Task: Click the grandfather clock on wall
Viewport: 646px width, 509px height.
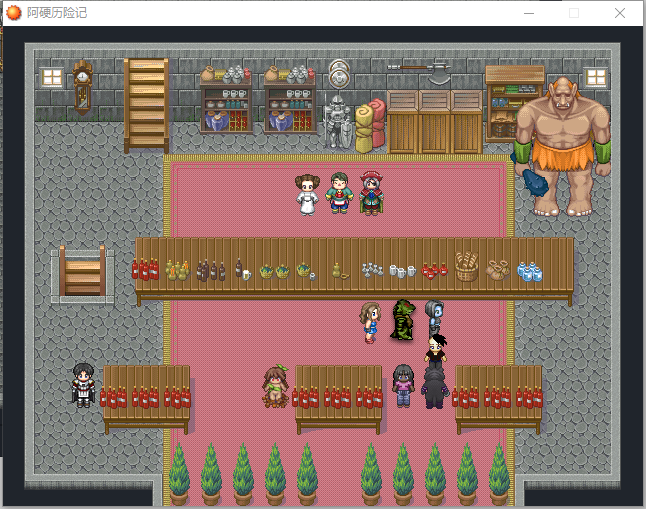Action: 82,87
